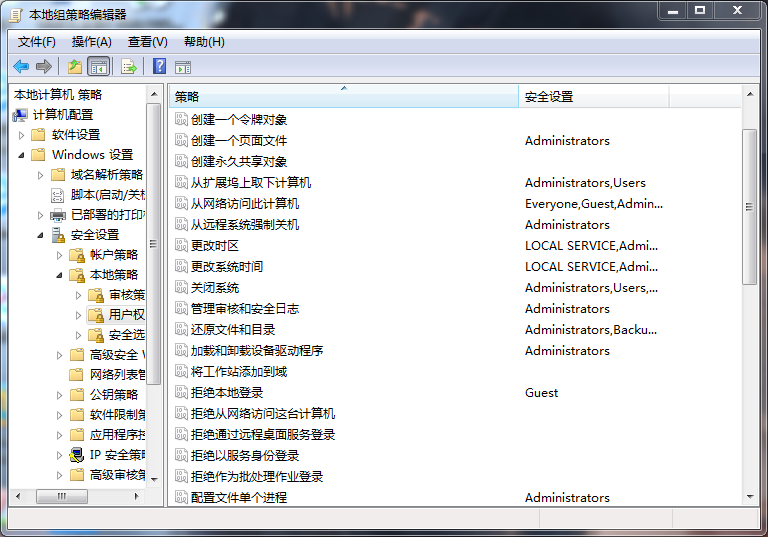Click the 脚本(启动/关机) script icon
The image size is (768, 537).
pos(58,195)
